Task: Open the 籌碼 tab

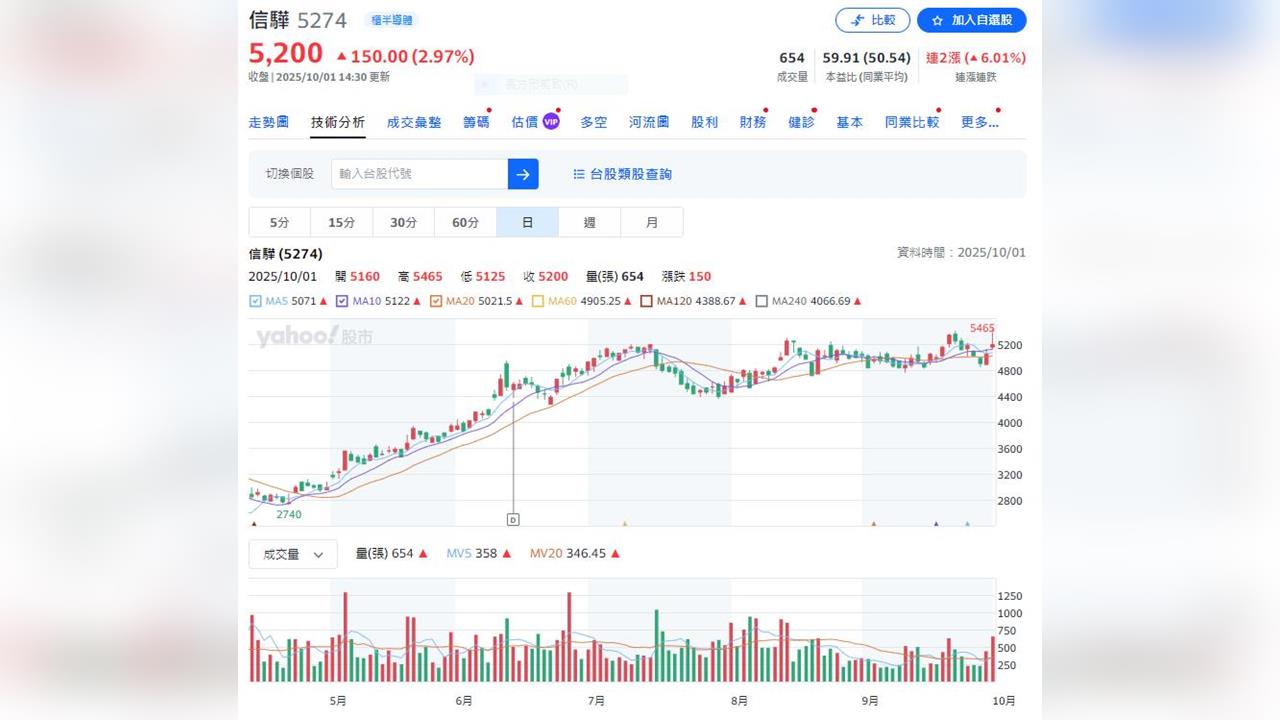Action: 476,122
